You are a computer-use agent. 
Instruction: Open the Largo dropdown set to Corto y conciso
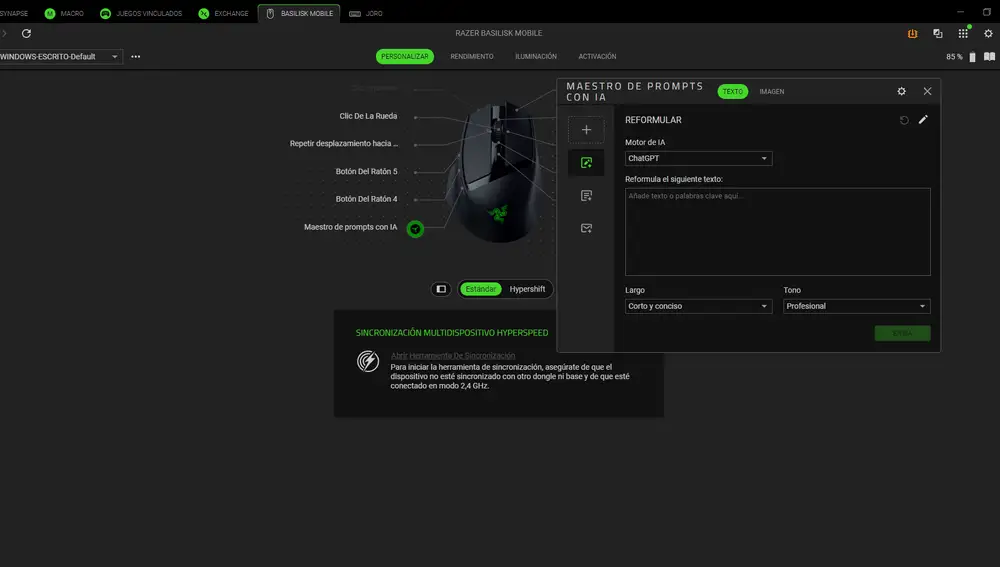point(698,306)
